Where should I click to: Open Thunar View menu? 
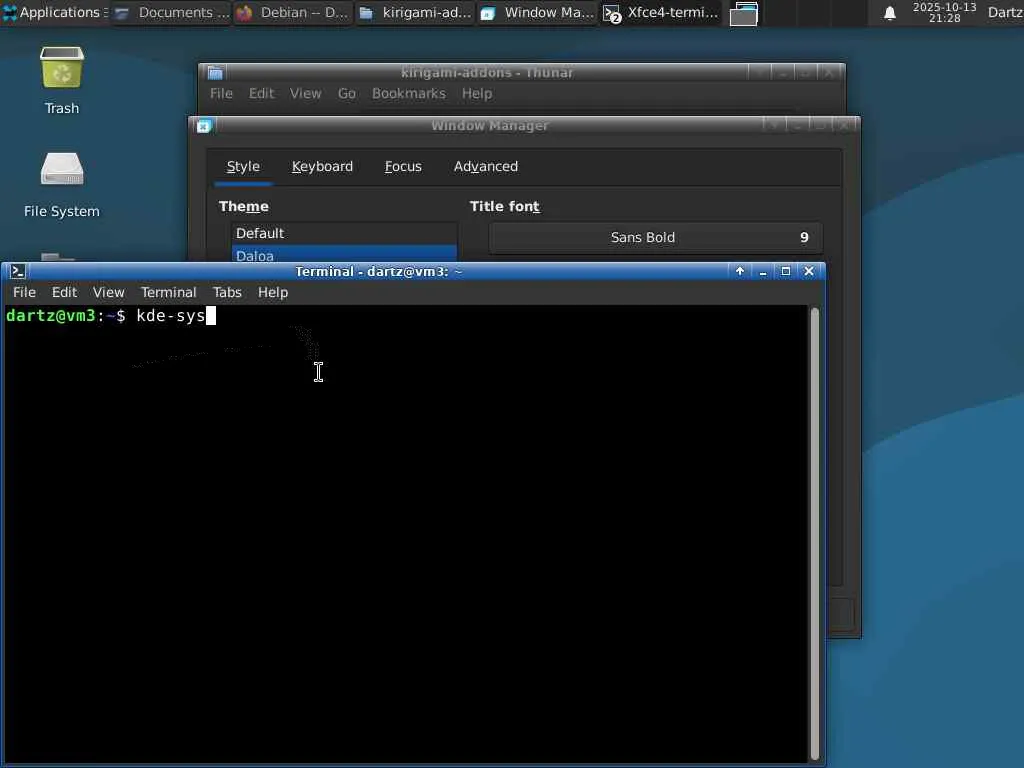[x=306, y=93]
